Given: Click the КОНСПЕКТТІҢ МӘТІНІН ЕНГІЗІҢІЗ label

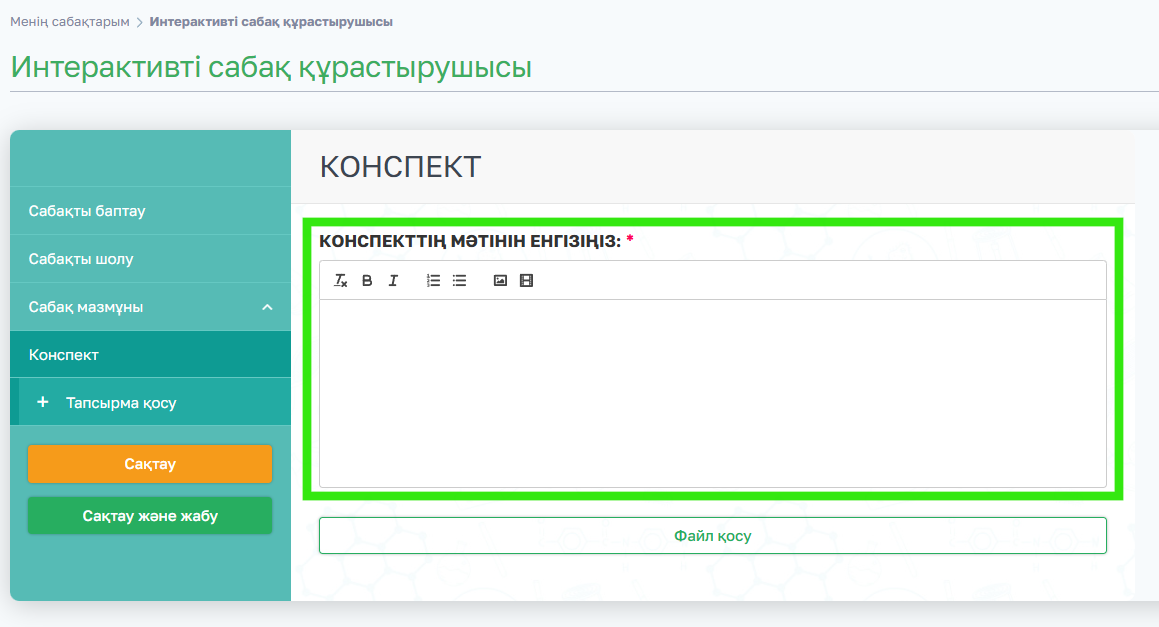Looking at the screenshot, I should (470, 241).
